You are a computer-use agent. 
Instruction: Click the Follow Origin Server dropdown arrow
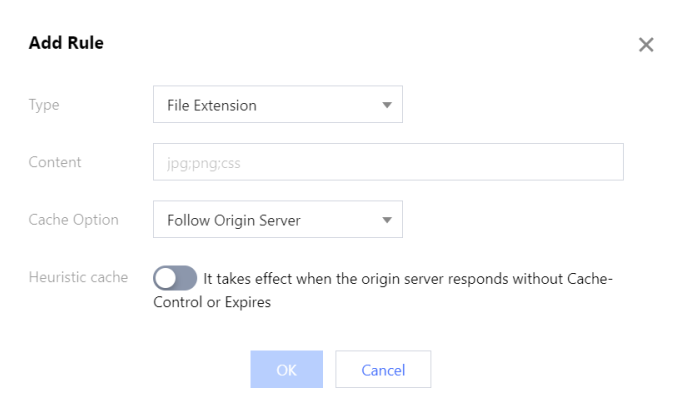pos(387,219)
